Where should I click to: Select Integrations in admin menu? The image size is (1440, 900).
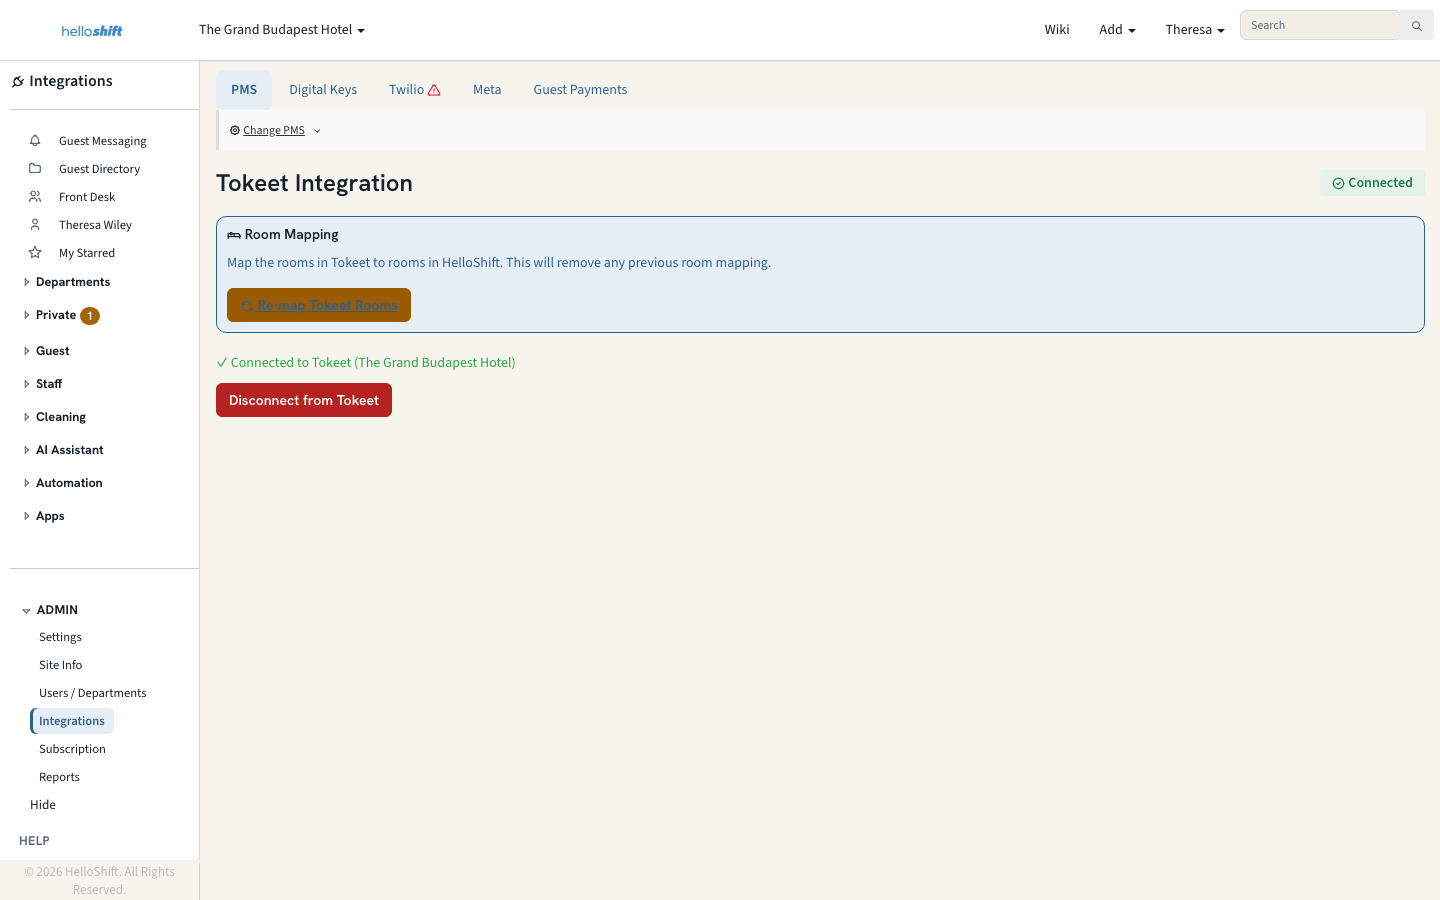(72, 721)
